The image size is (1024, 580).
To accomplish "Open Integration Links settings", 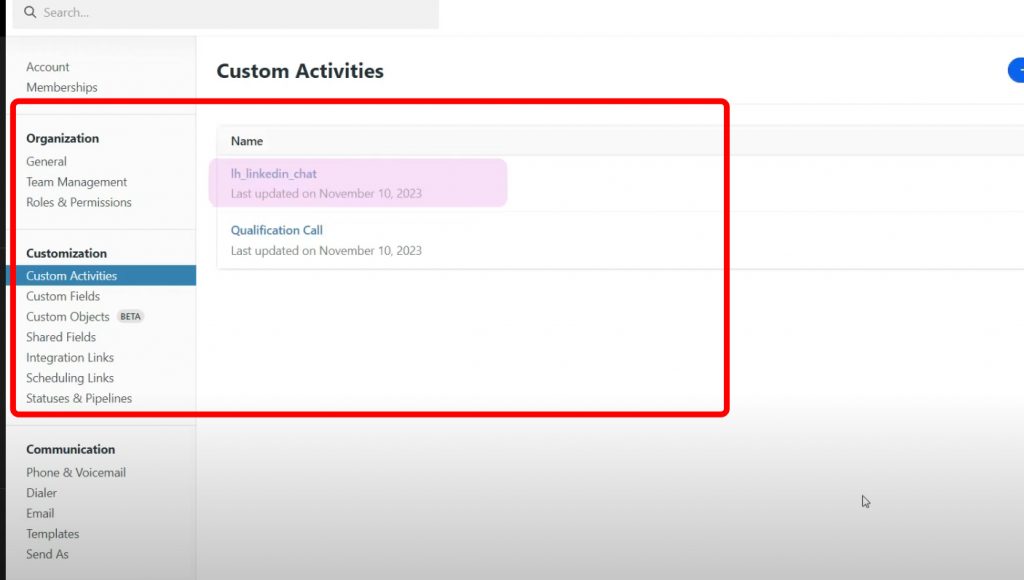I will tap(70, 357).
